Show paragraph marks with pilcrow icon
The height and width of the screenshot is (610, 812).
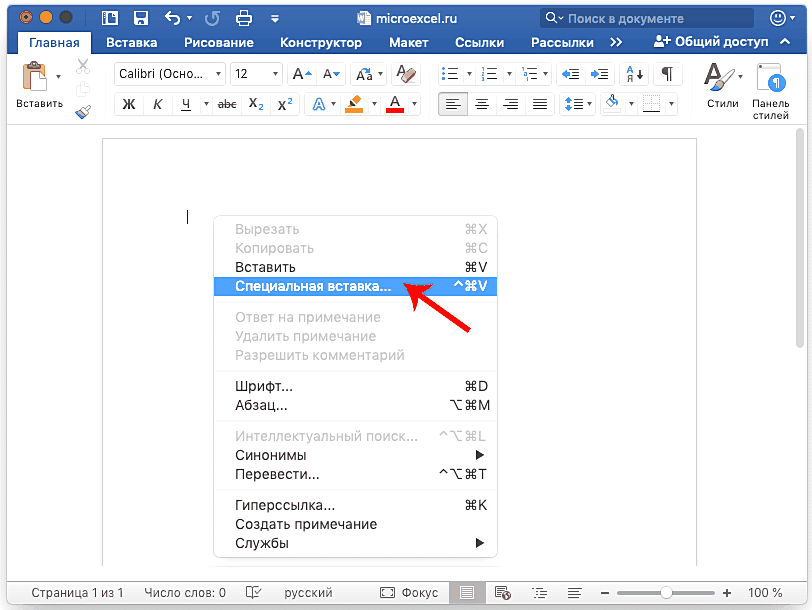(667, 74)
